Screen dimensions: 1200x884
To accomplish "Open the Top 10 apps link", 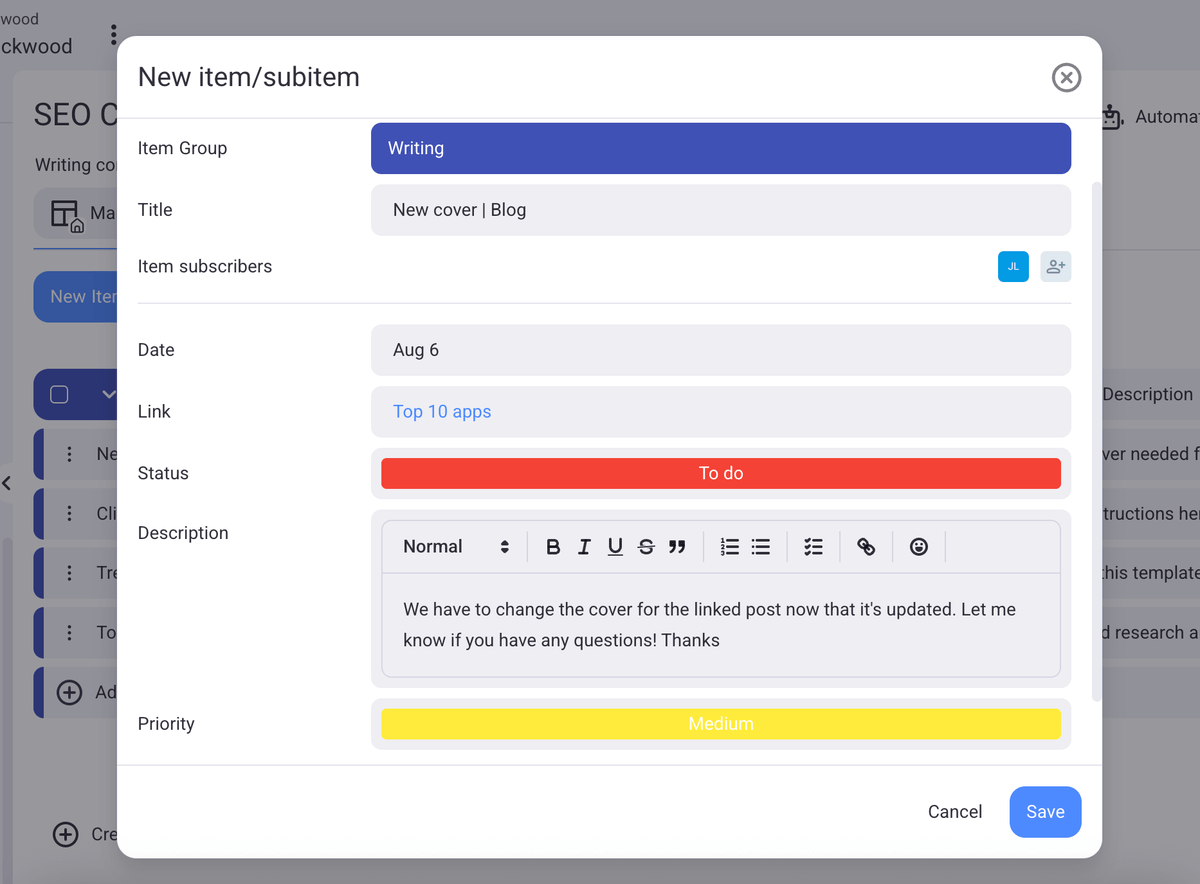I will (442, 411).
